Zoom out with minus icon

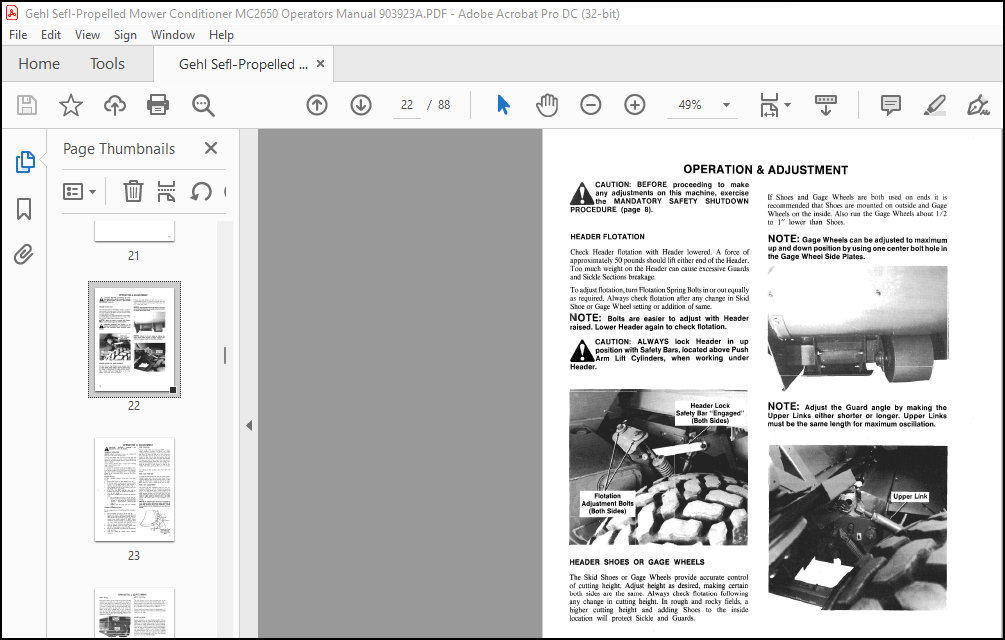tap(590, 105)
